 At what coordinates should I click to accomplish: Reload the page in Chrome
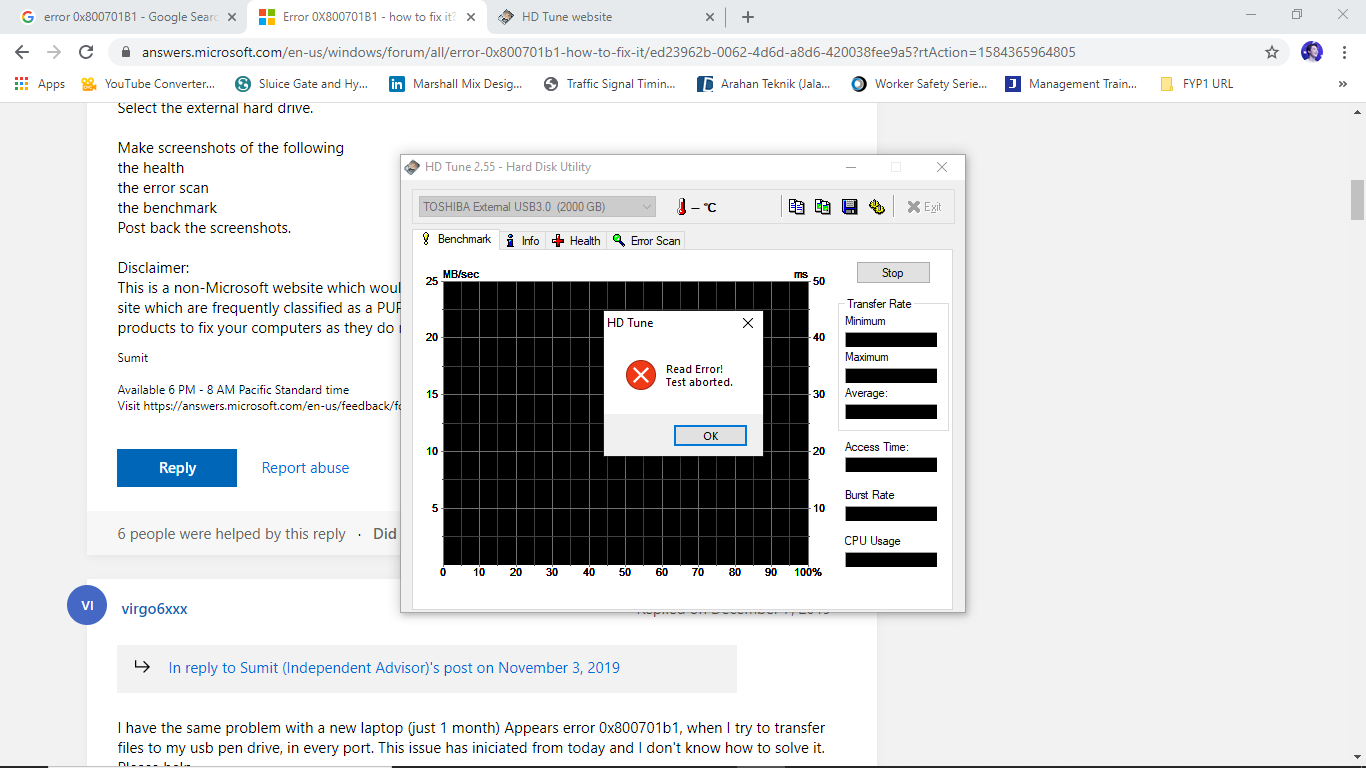point(87,52)
